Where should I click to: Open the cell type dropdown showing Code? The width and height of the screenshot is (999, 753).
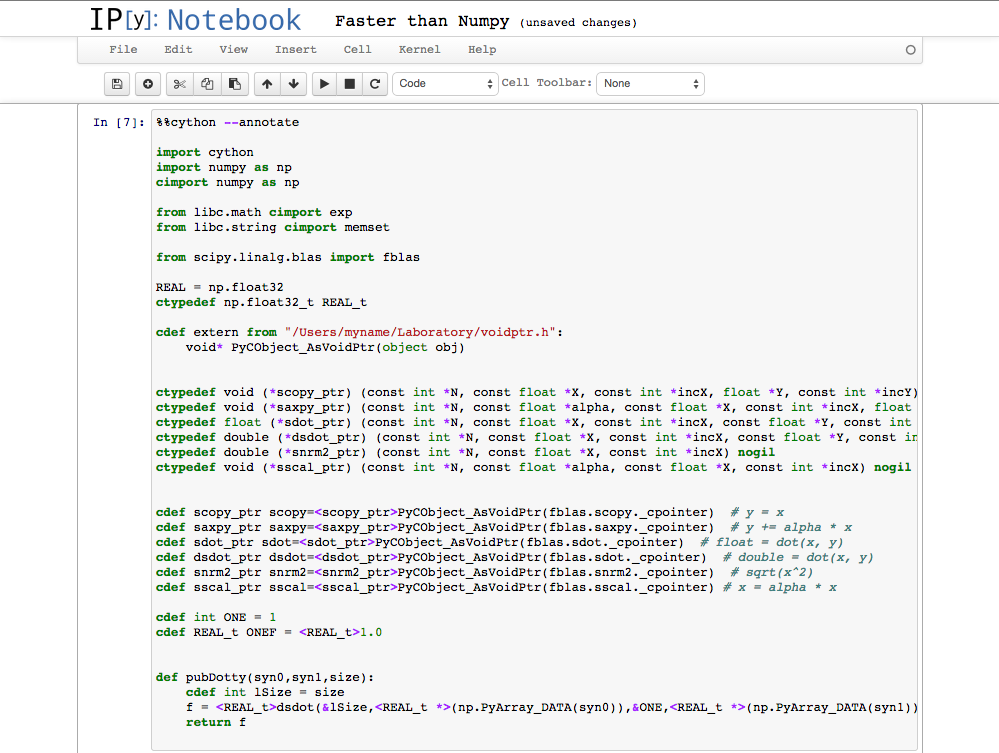446,83
